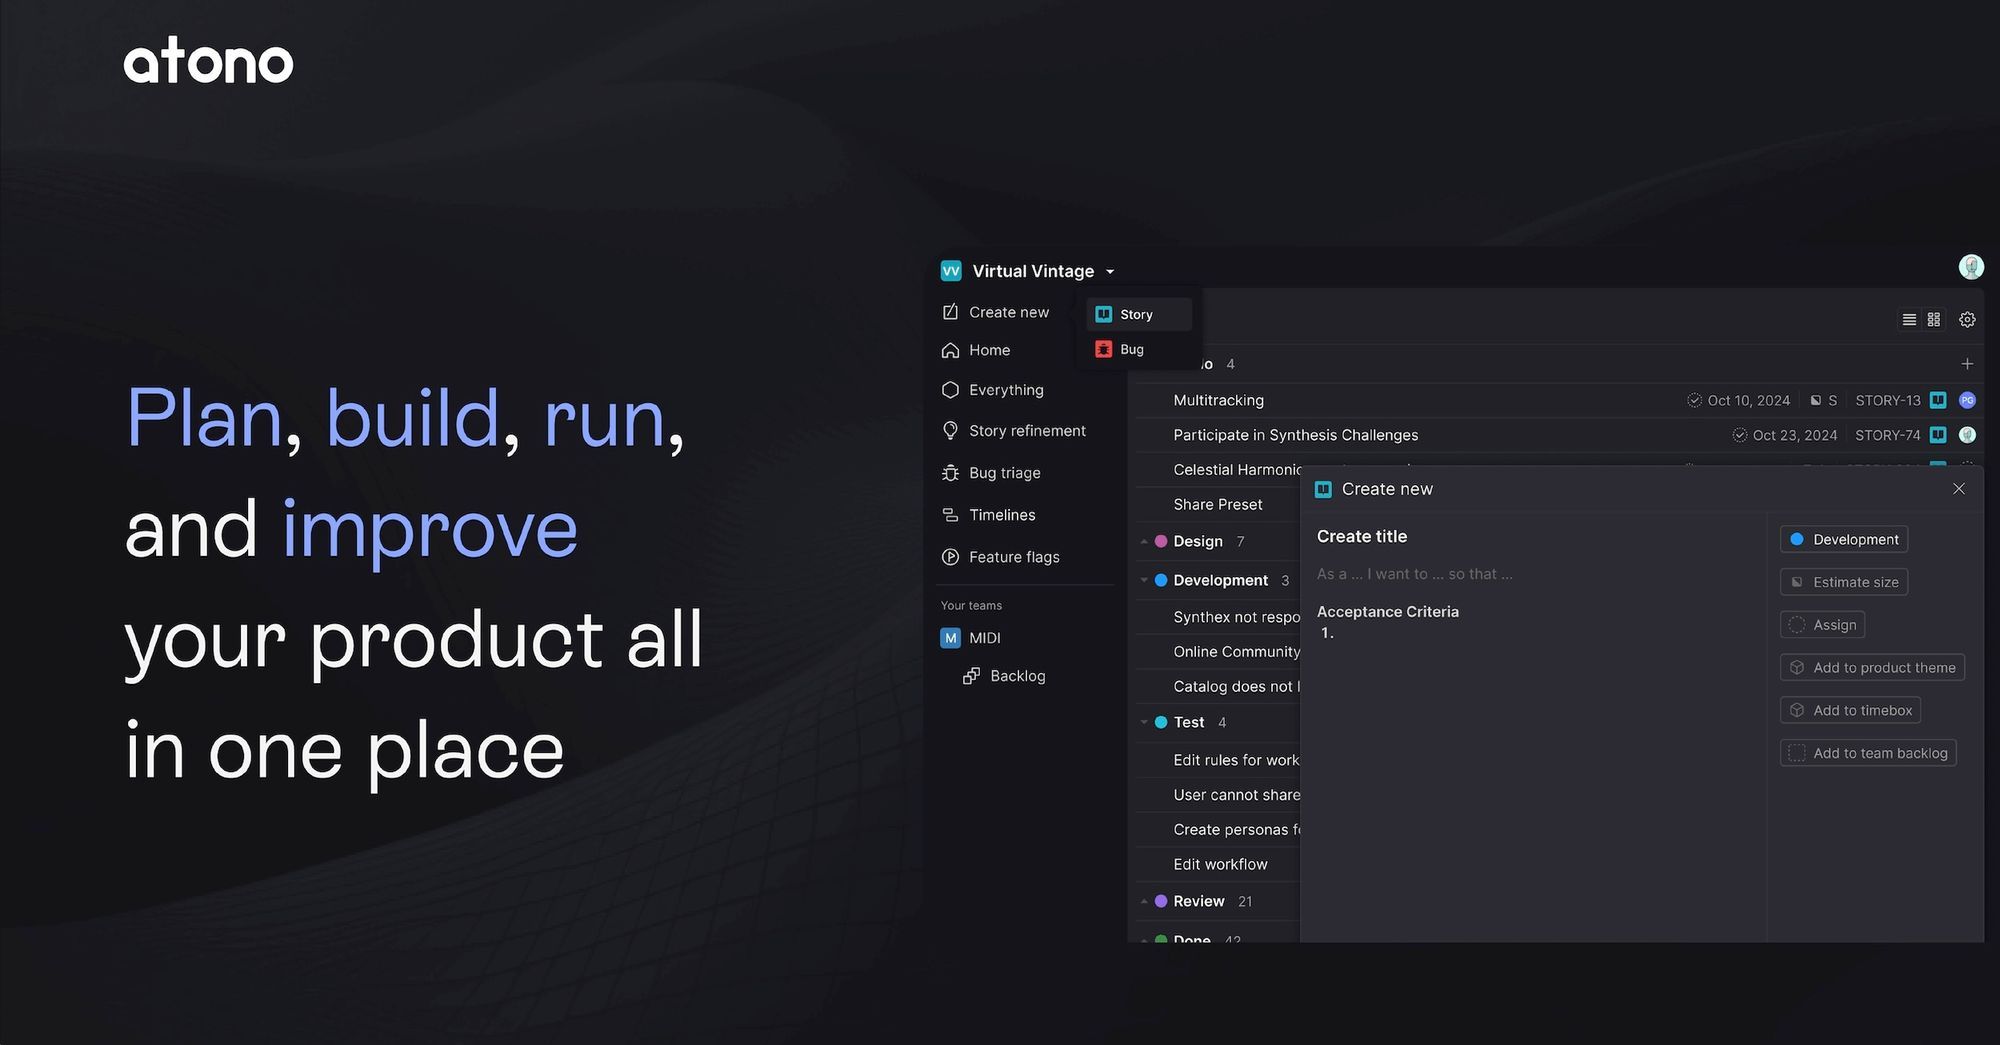Collapse the Design section
The width and height of the screenshot is (2000, 1045).
pyautogui.click(x=1144, y=541)
